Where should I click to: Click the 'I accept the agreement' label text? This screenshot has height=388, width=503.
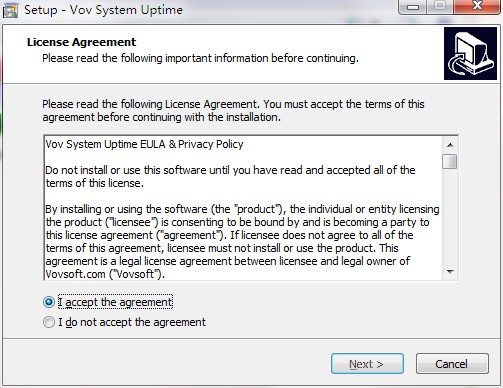(x=115, y=302)
